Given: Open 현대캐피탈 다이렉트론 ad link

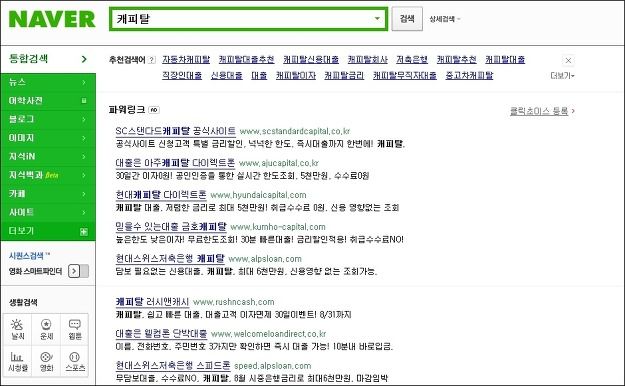Looking at the screenshot, I should point(161,195).
